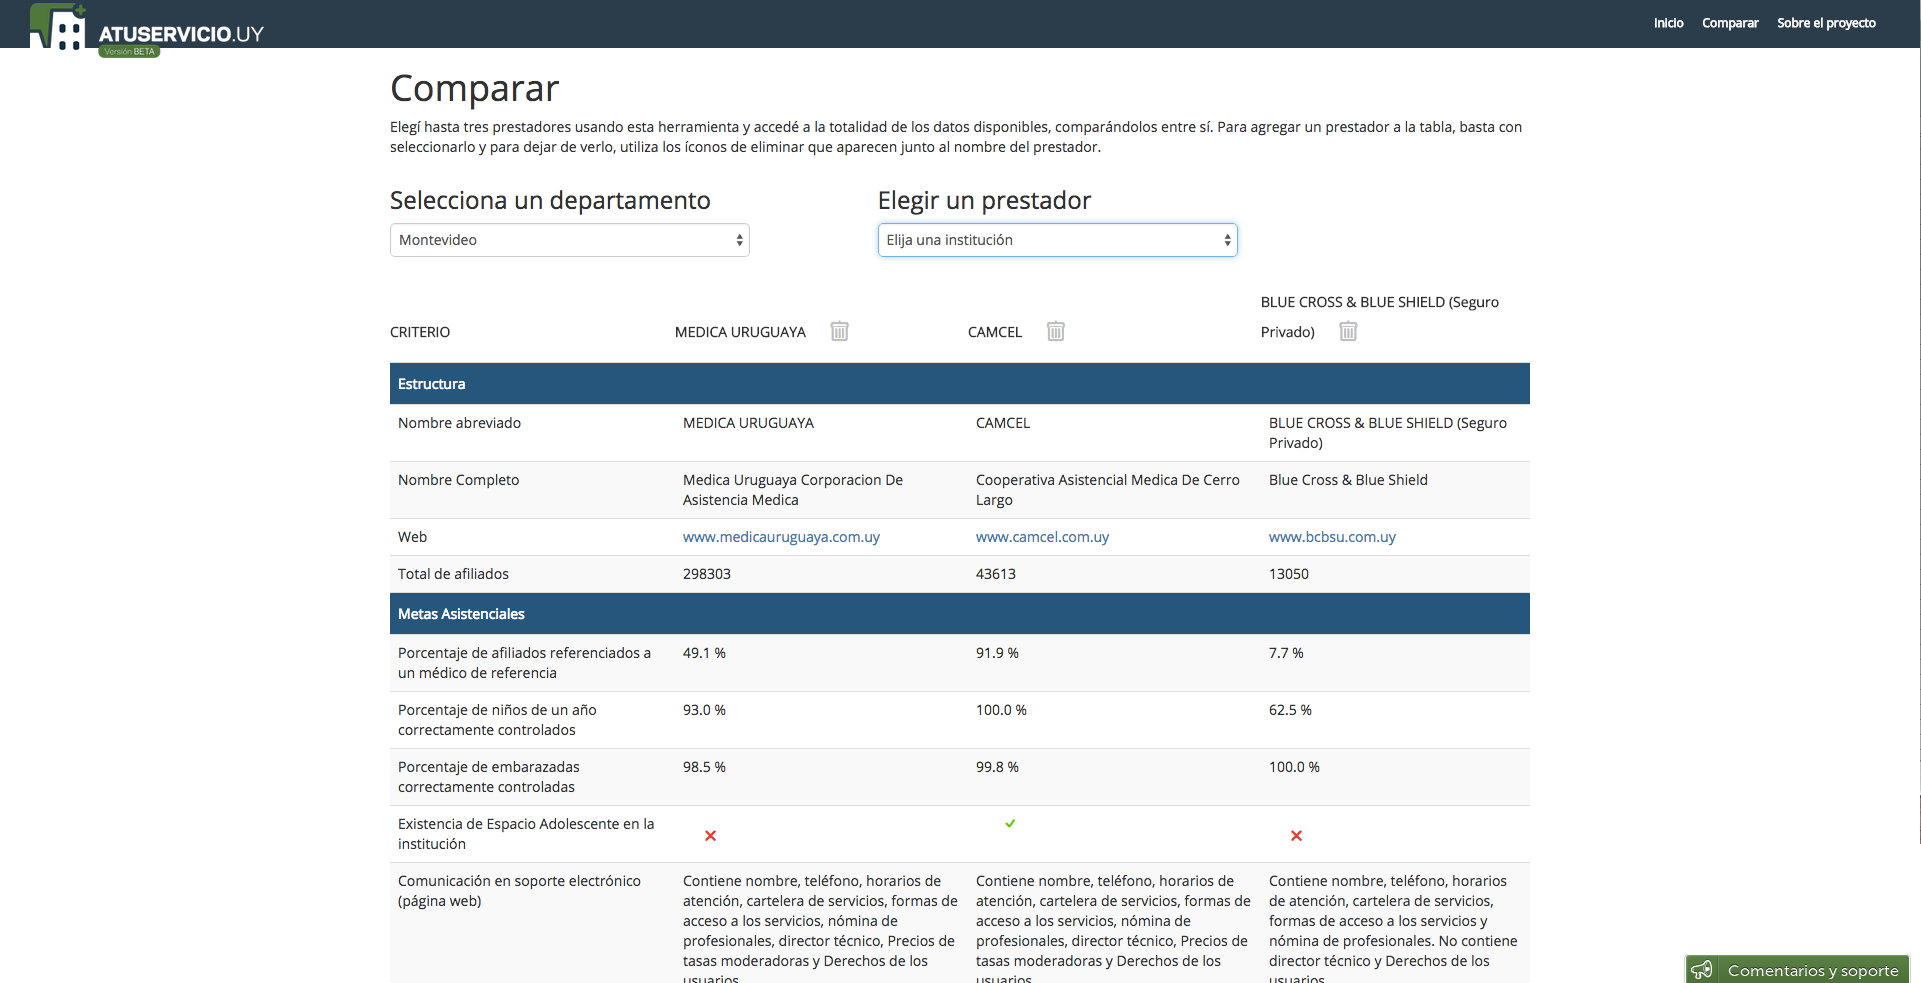Viewport: 1921px width, 983px height.
Task: Remove MEDICA URUGUAYA with its trash icon
Action: tap(839, 331)
